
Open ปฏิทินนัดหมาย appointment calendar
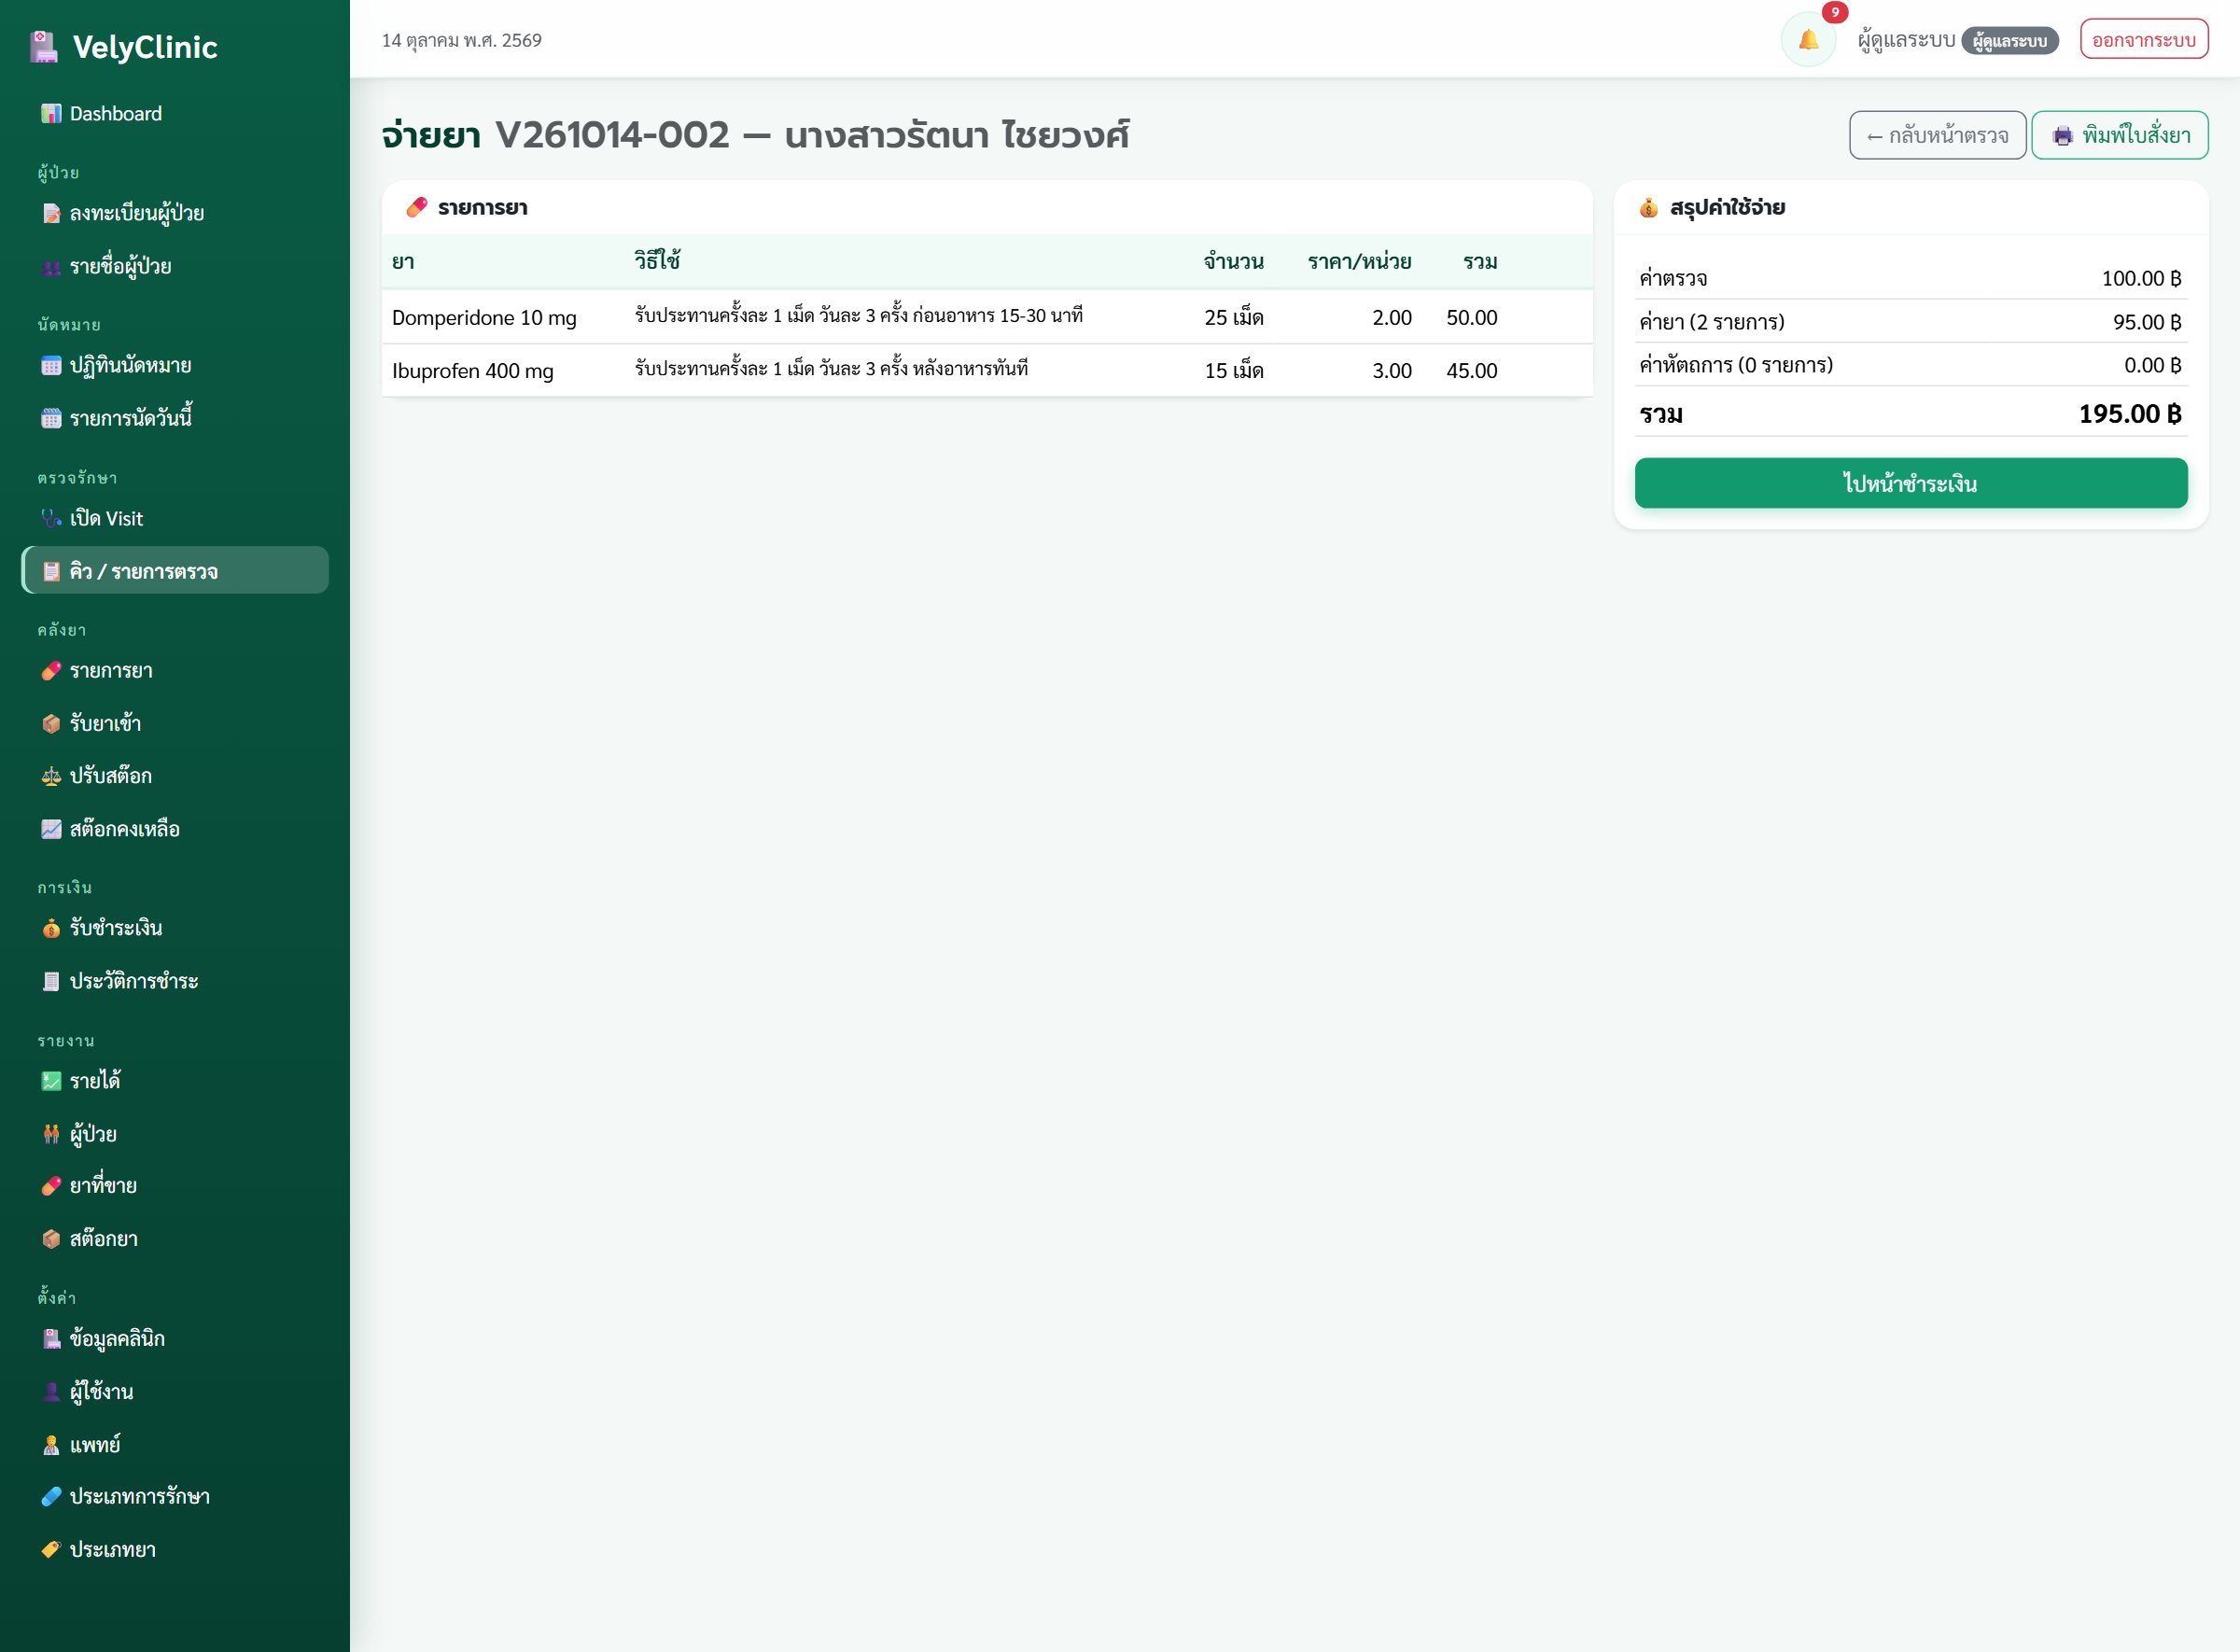pyautogui.click(x=175, y=365)
